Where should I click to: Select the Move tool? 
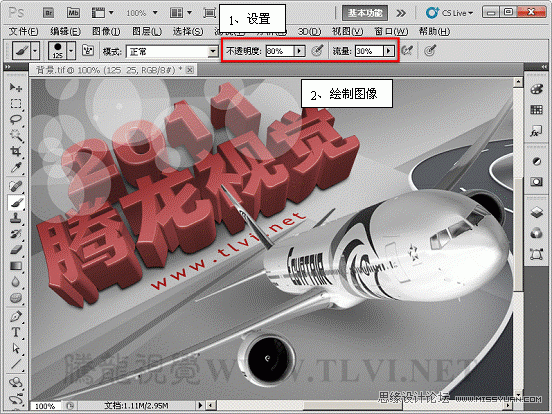(x=16, y=87)
